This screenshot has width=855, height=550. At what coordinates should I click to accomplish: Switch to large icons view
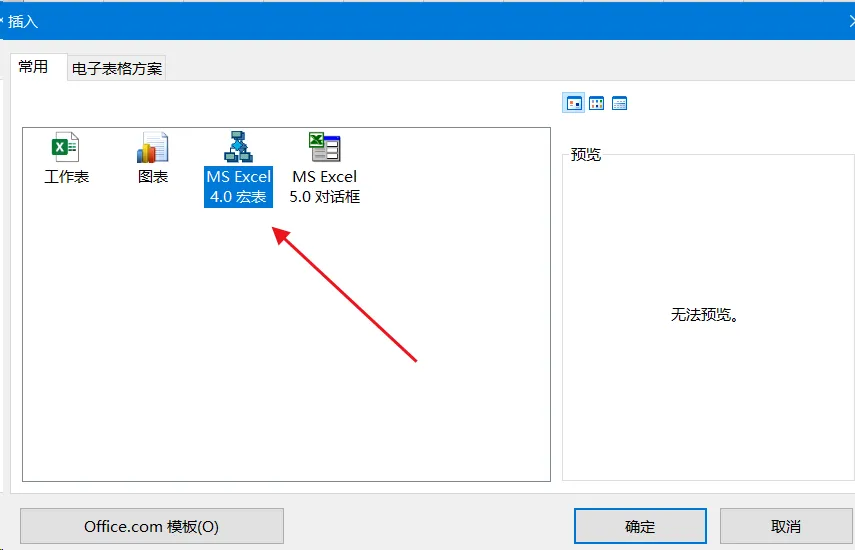tap(574, 103)
